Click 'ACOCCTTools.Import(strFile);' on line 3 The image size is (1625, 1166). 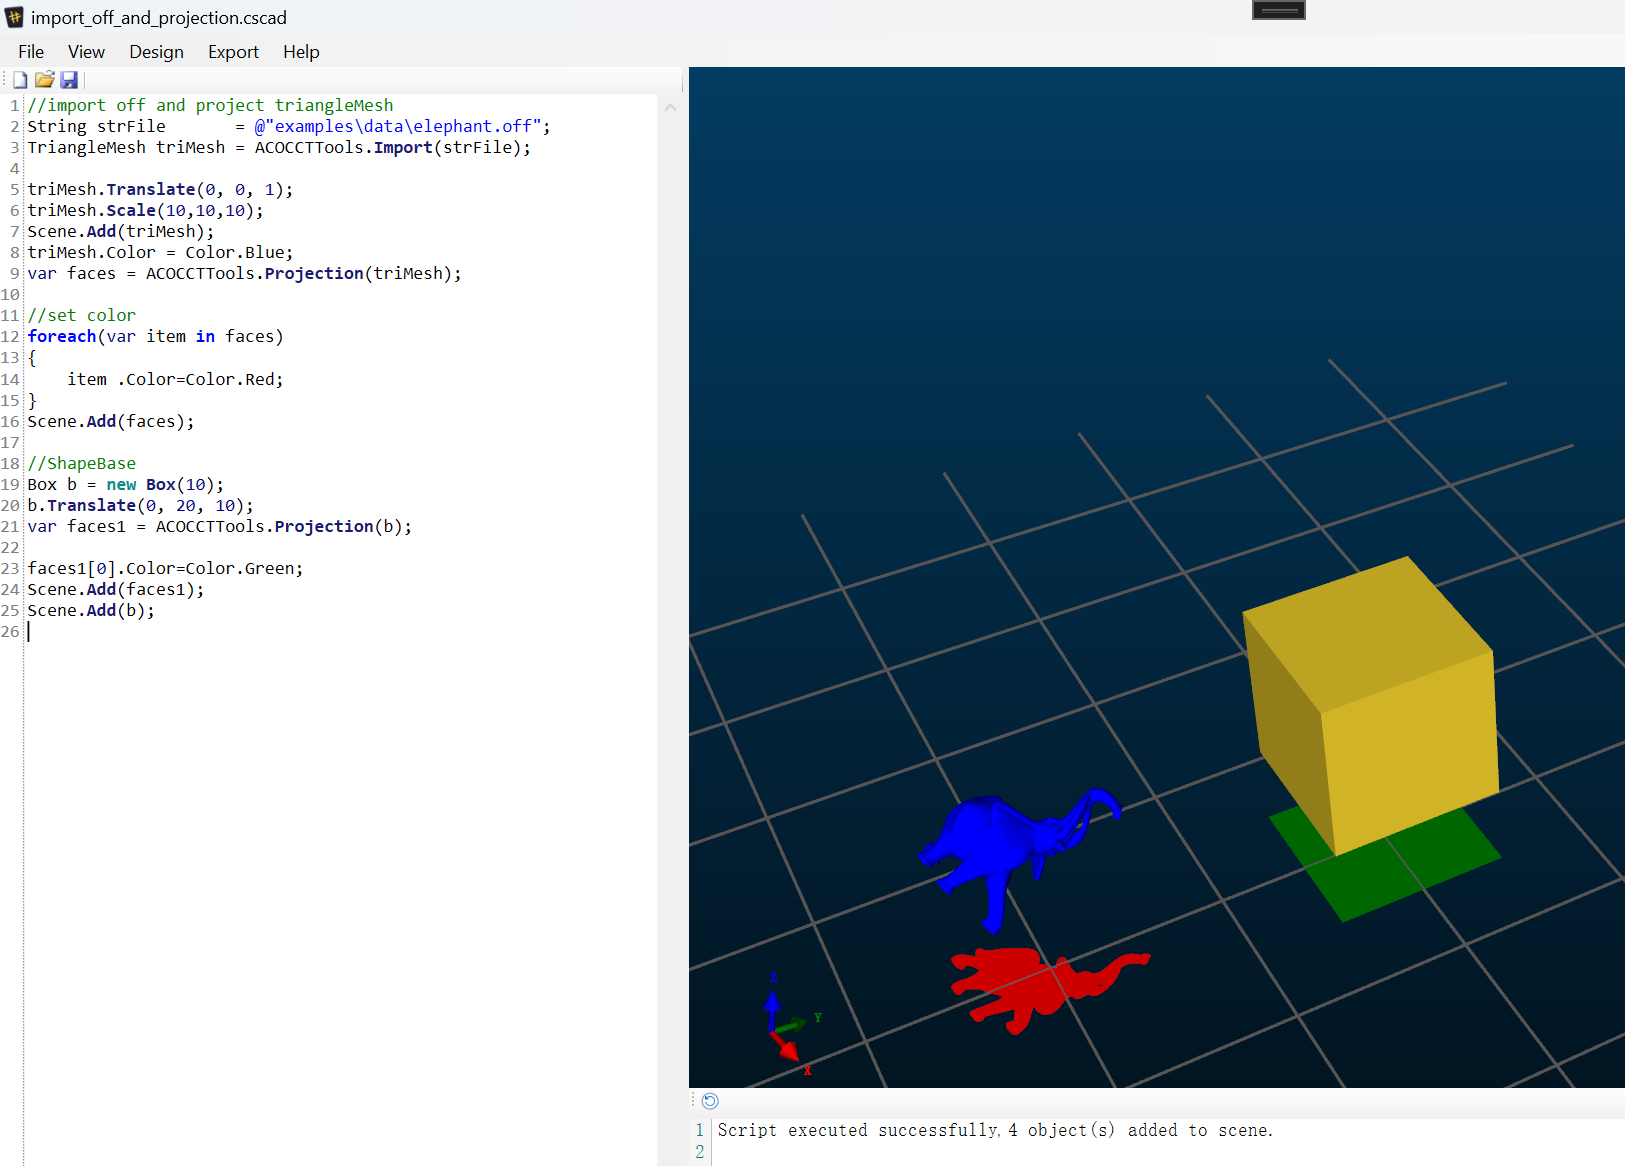pos(392,148)
